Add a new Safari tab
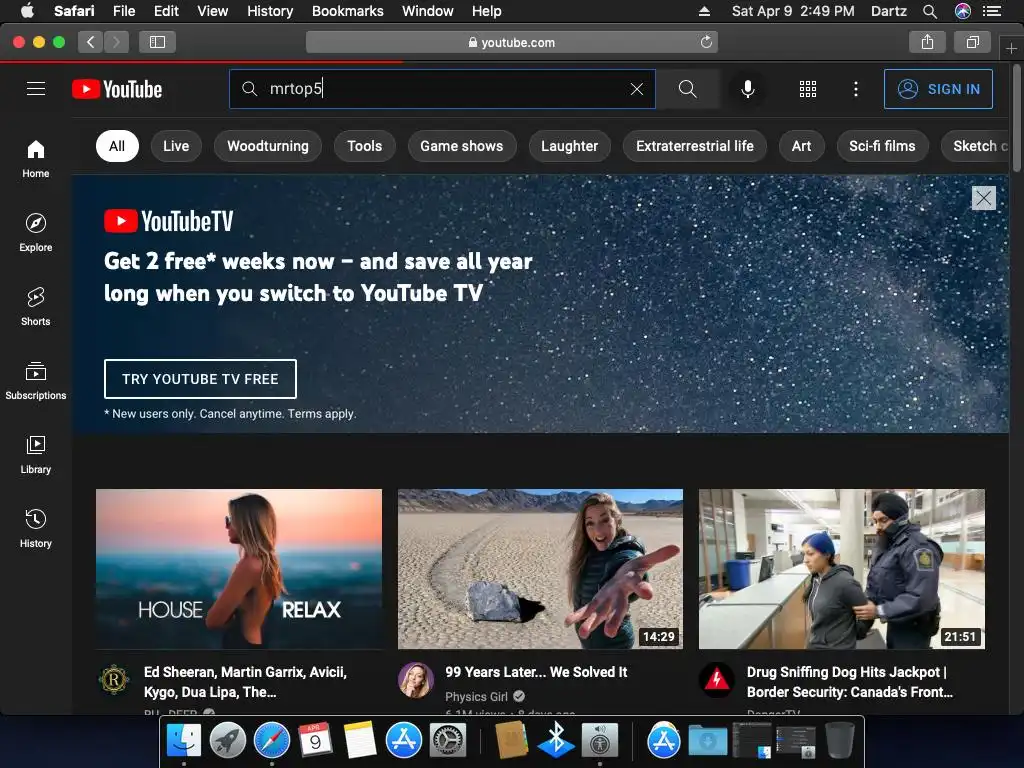1024x768 pixels. point(1011,48)
